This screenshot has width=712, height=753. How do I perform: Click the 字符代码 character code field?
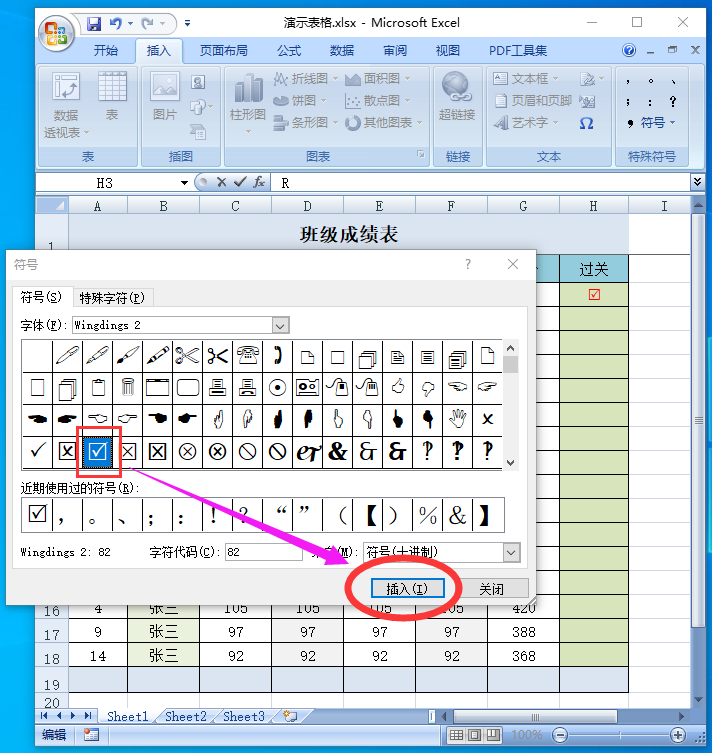[264, 552]
